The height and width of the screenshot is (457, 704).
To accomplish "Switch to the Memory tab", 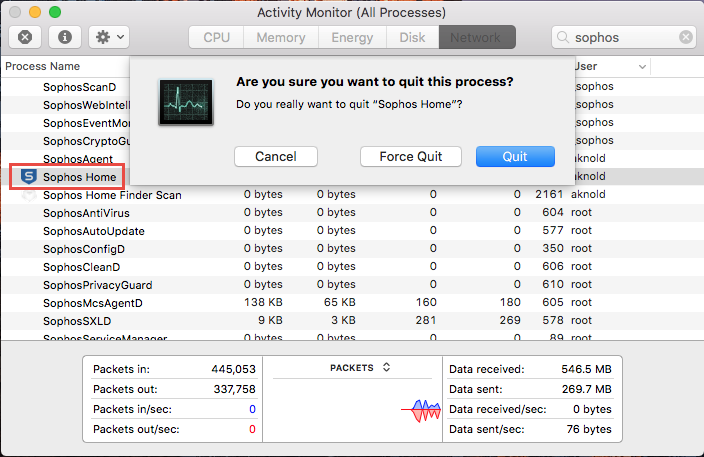I will (281, 37).
